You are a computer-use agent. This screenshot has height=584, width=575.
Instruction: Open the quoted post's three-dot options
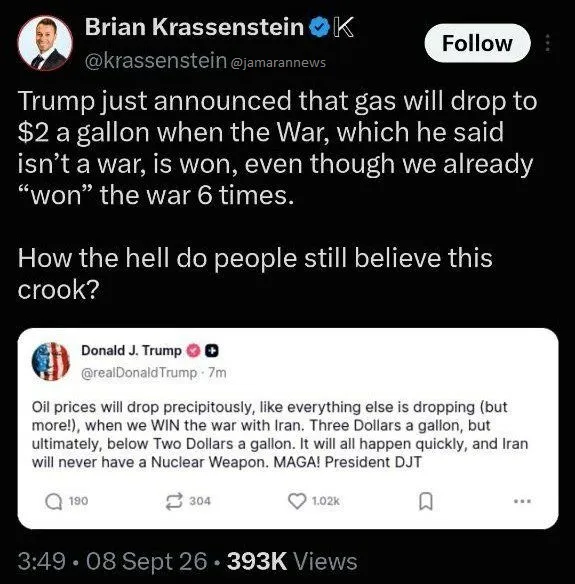tap(522, 501)
